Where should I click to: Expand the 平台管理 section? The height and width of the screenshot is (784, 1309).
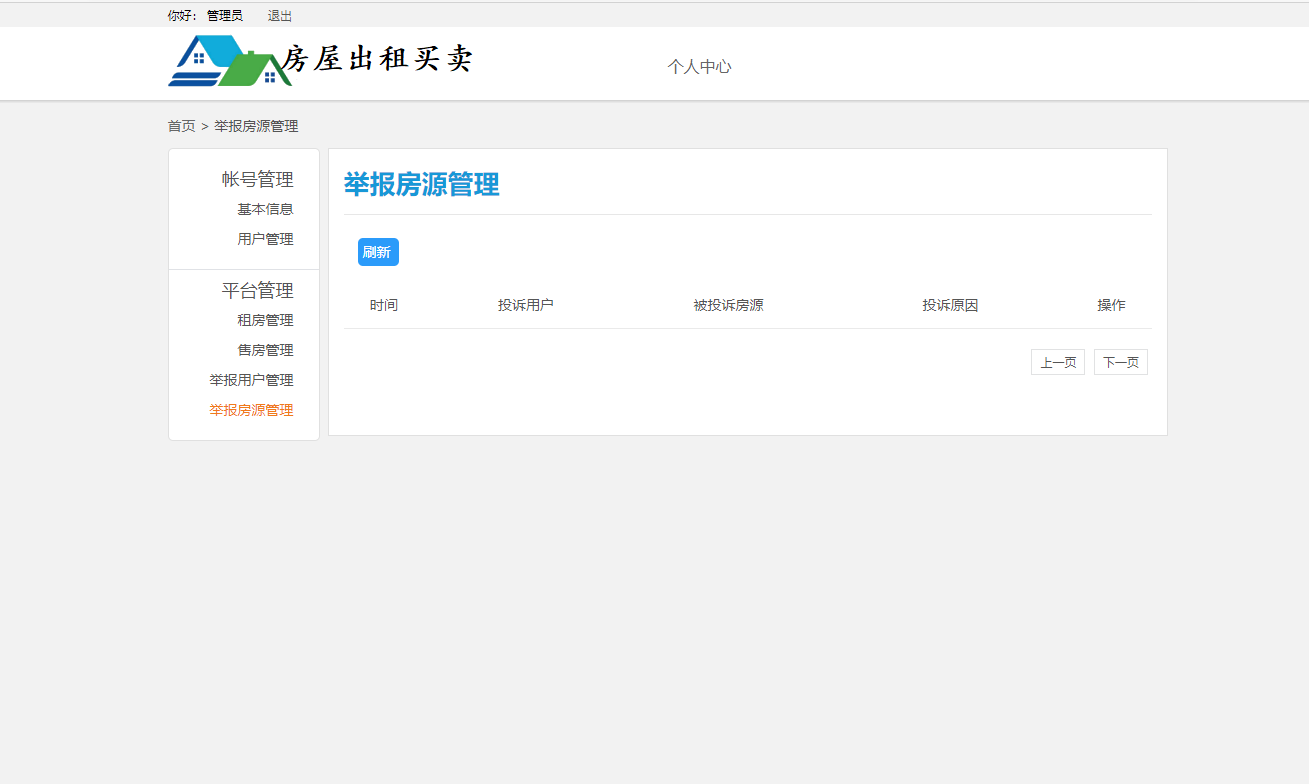[257, 290]
